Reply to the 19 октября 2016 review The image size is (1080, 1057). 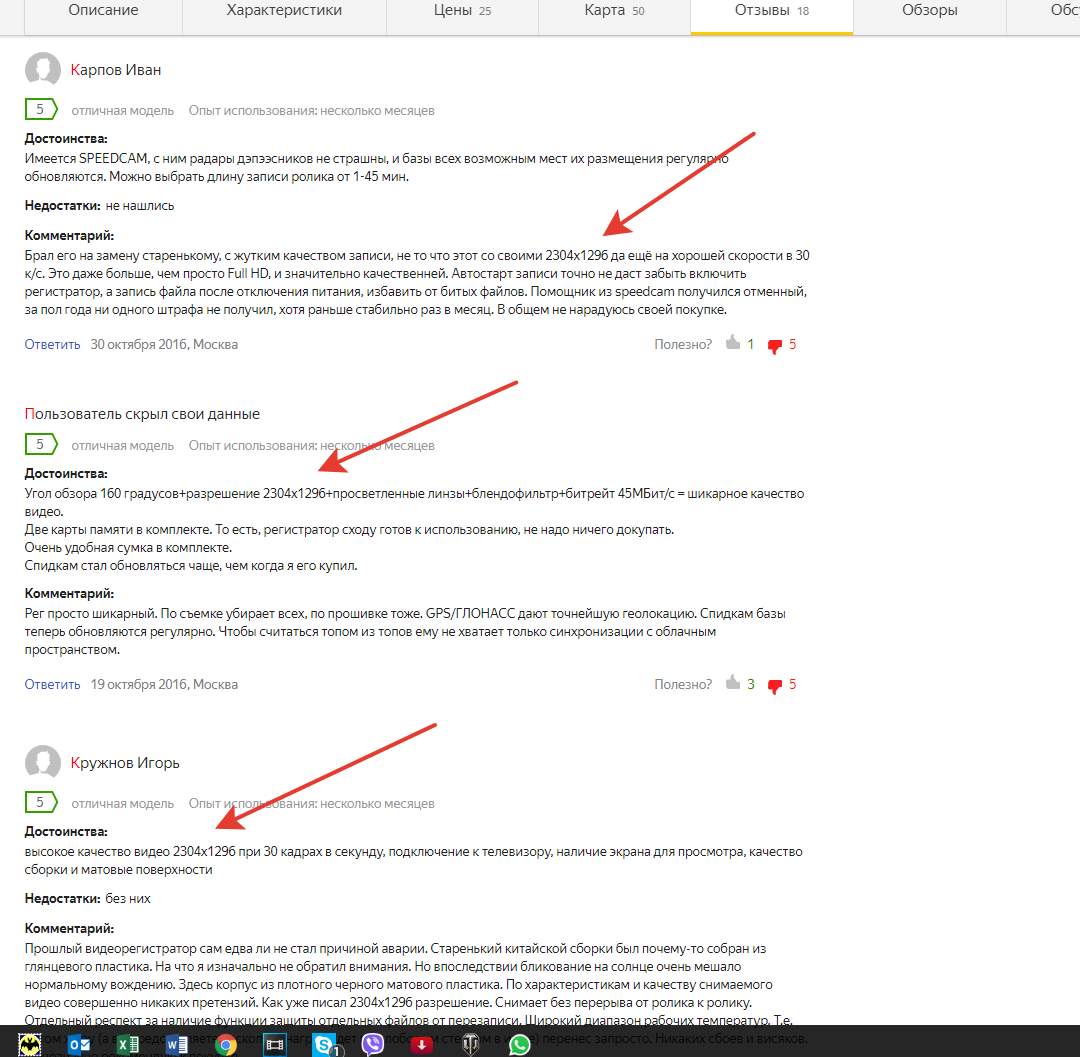point(52,684)
